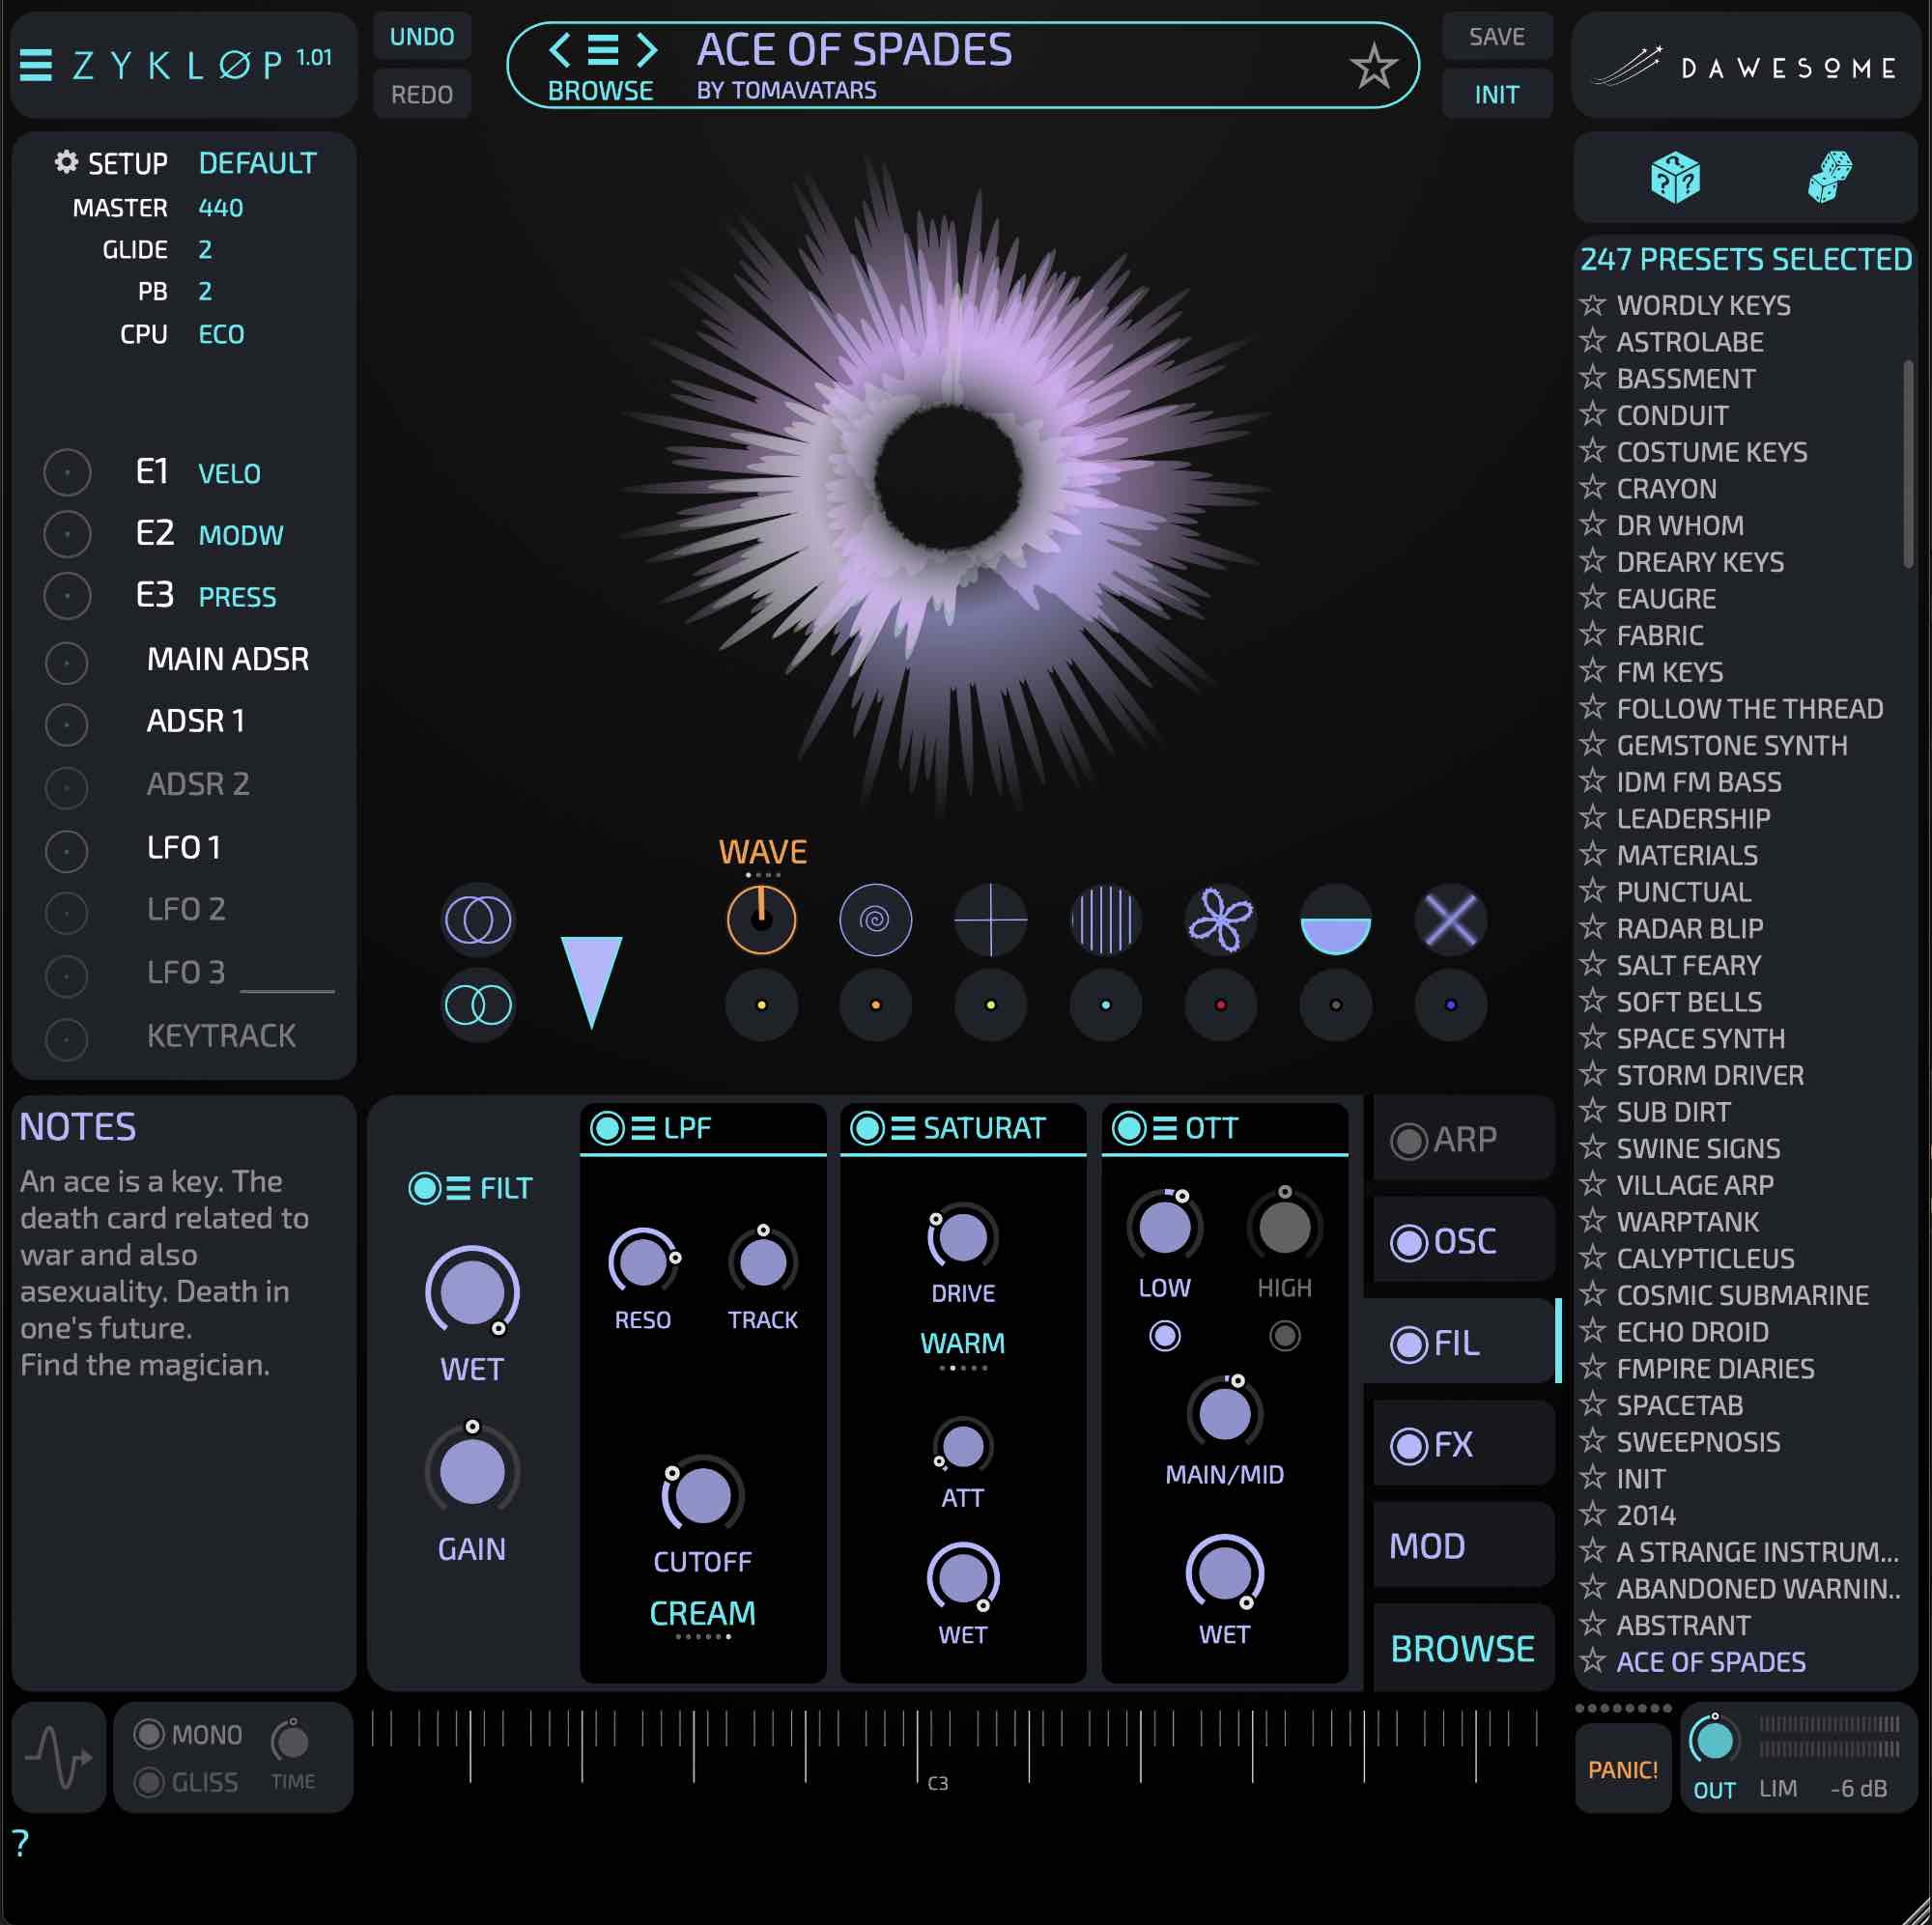Click the yellow modulation dot under WAVE

tap(761, 1004)
